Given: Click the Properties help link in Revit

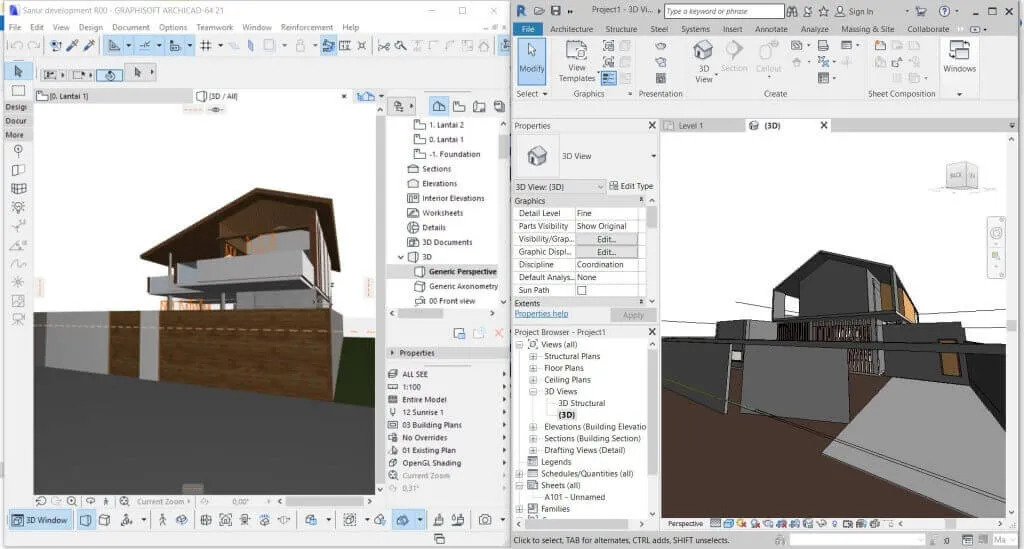Looking at the screenshot, I should tap(541, 314).
